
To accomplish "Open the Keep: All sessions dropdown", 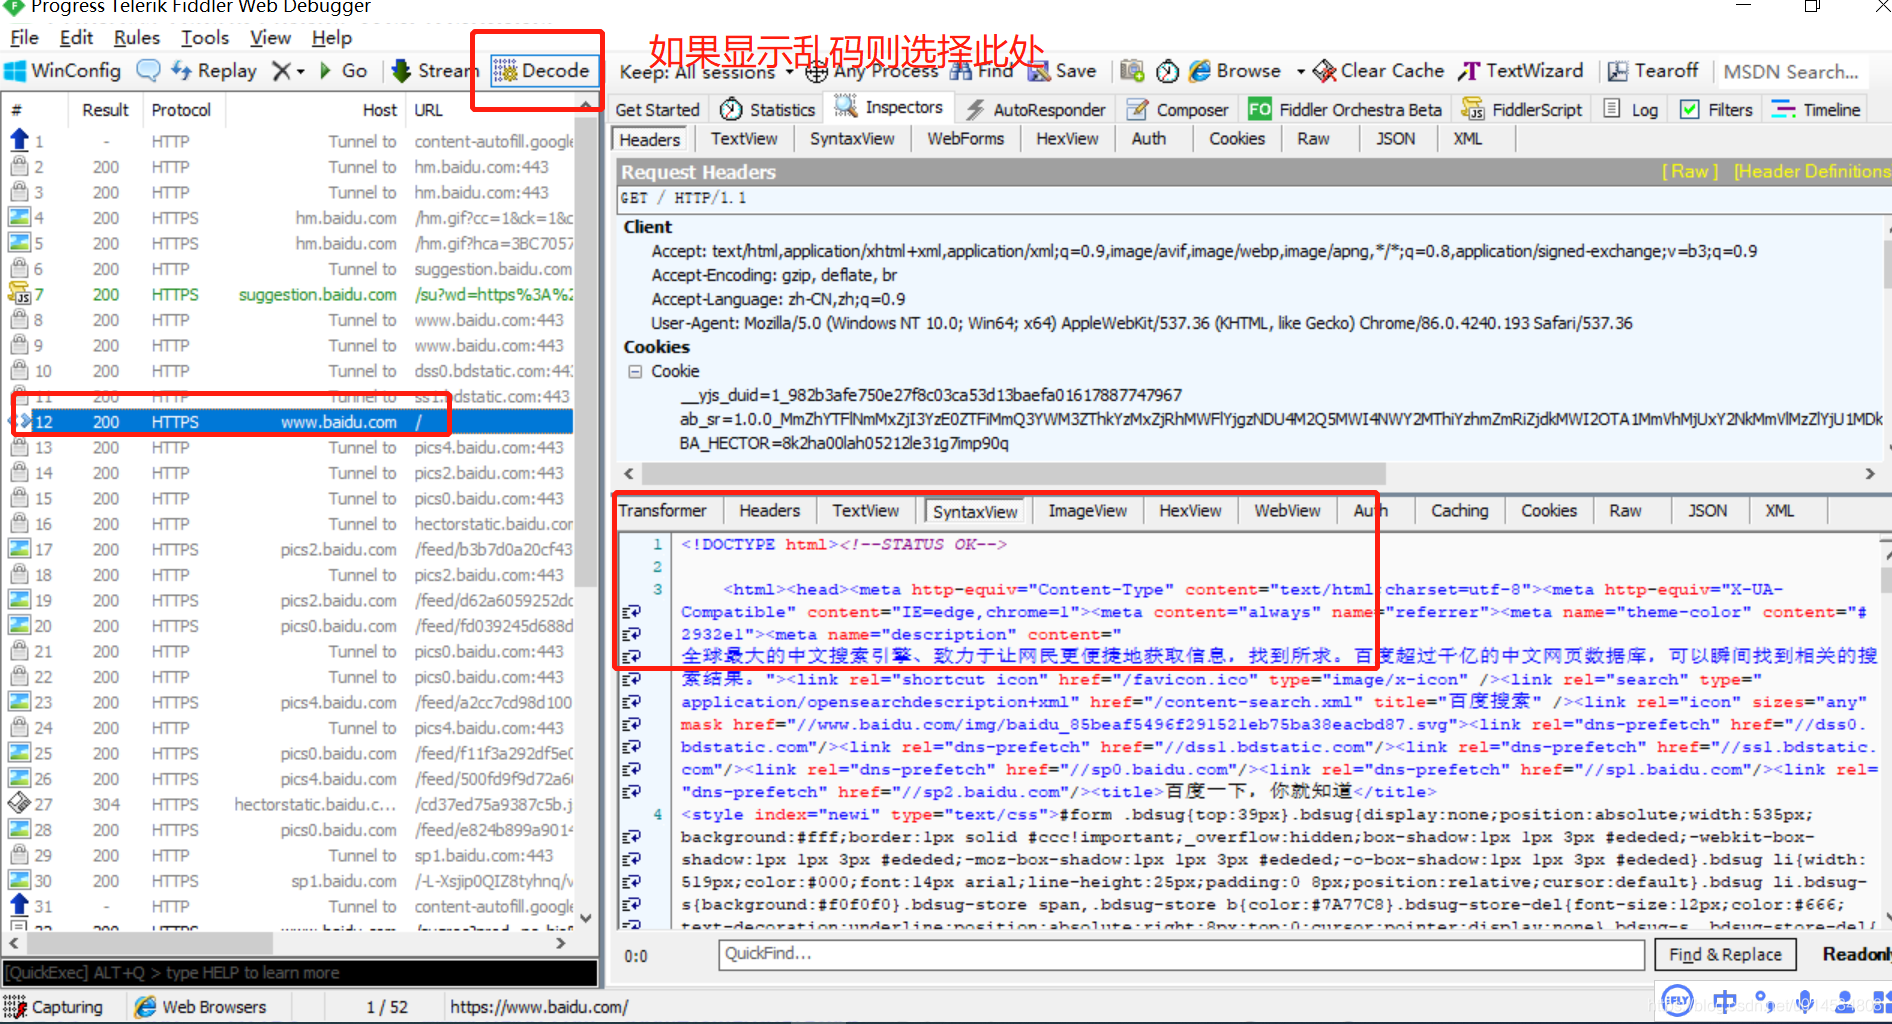I will pyautogui.click(x=706, y=72).
